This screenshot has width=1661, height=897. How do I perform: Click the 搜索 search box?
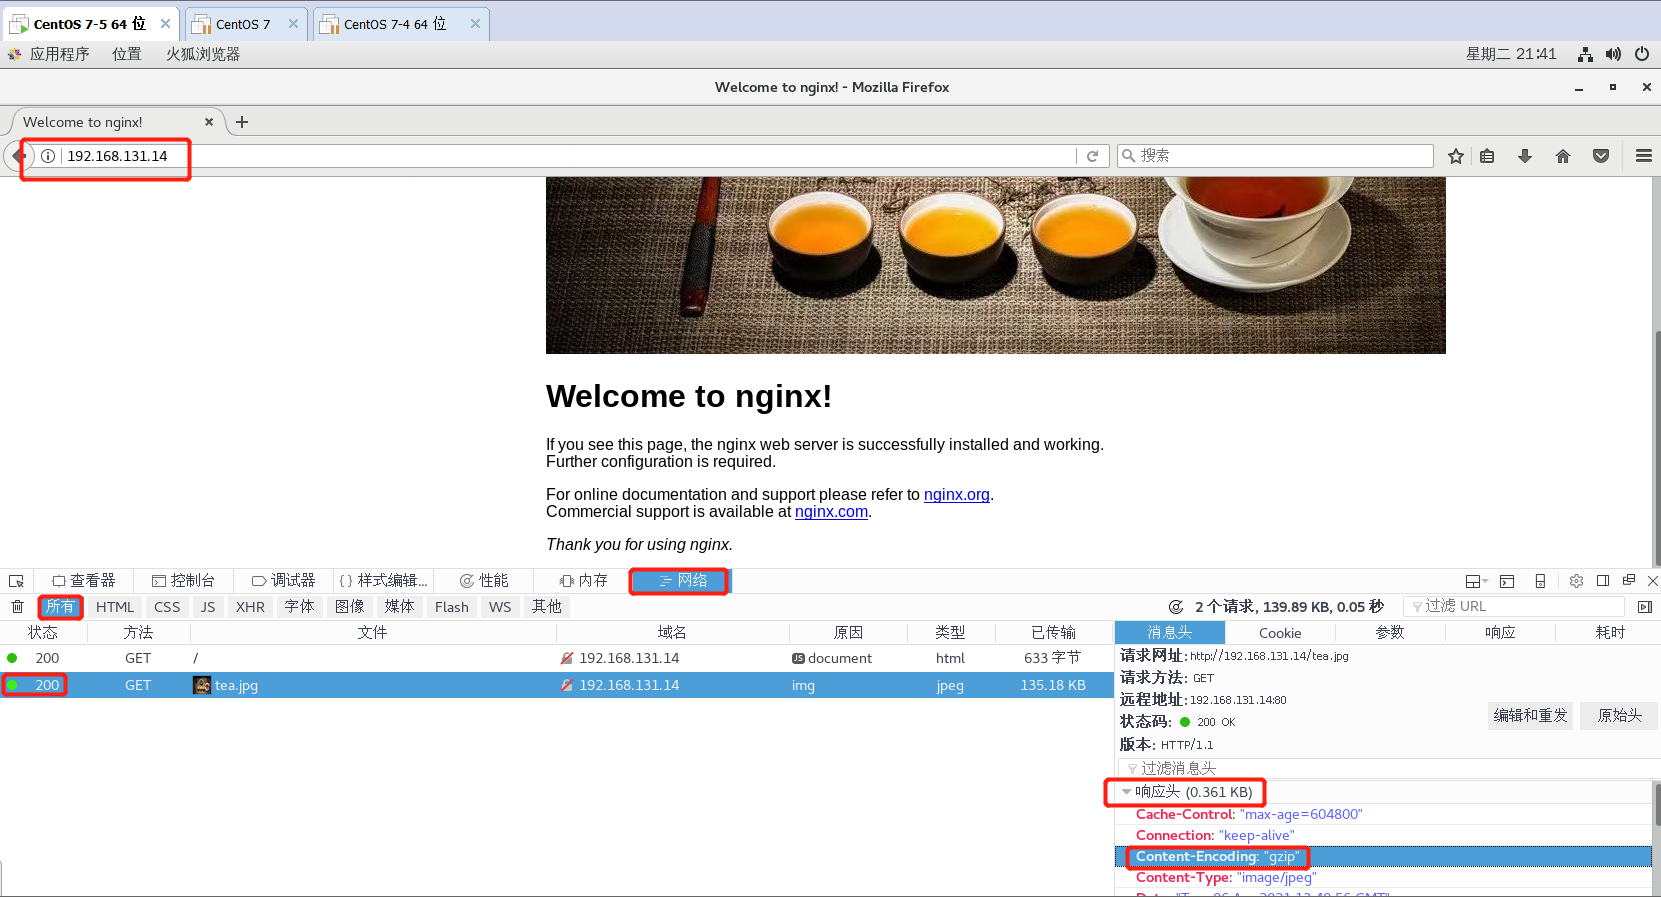(1275, 156)
